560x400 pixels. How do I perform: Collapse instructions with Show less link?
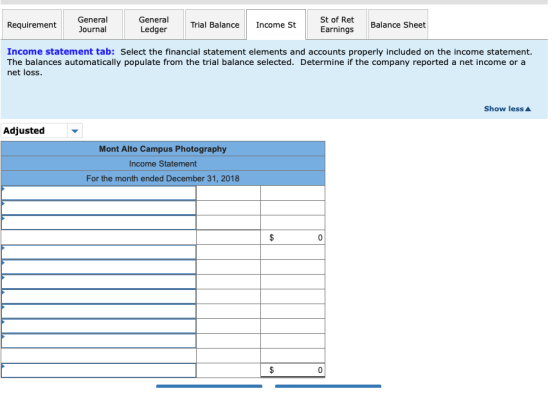pos(507,109)
